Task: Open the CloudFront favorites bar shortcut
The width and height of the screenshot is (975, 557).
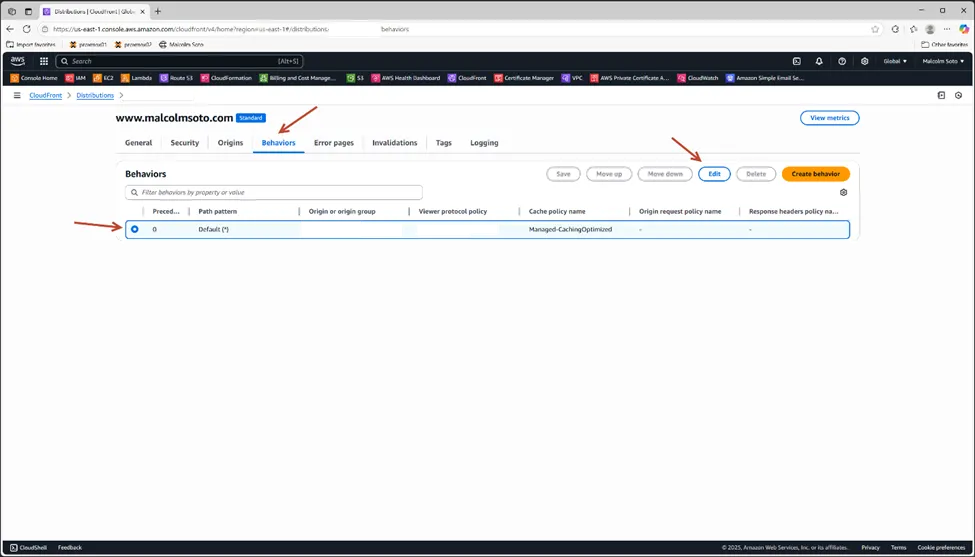Action: pyautogui.click(x=467, y=78)
